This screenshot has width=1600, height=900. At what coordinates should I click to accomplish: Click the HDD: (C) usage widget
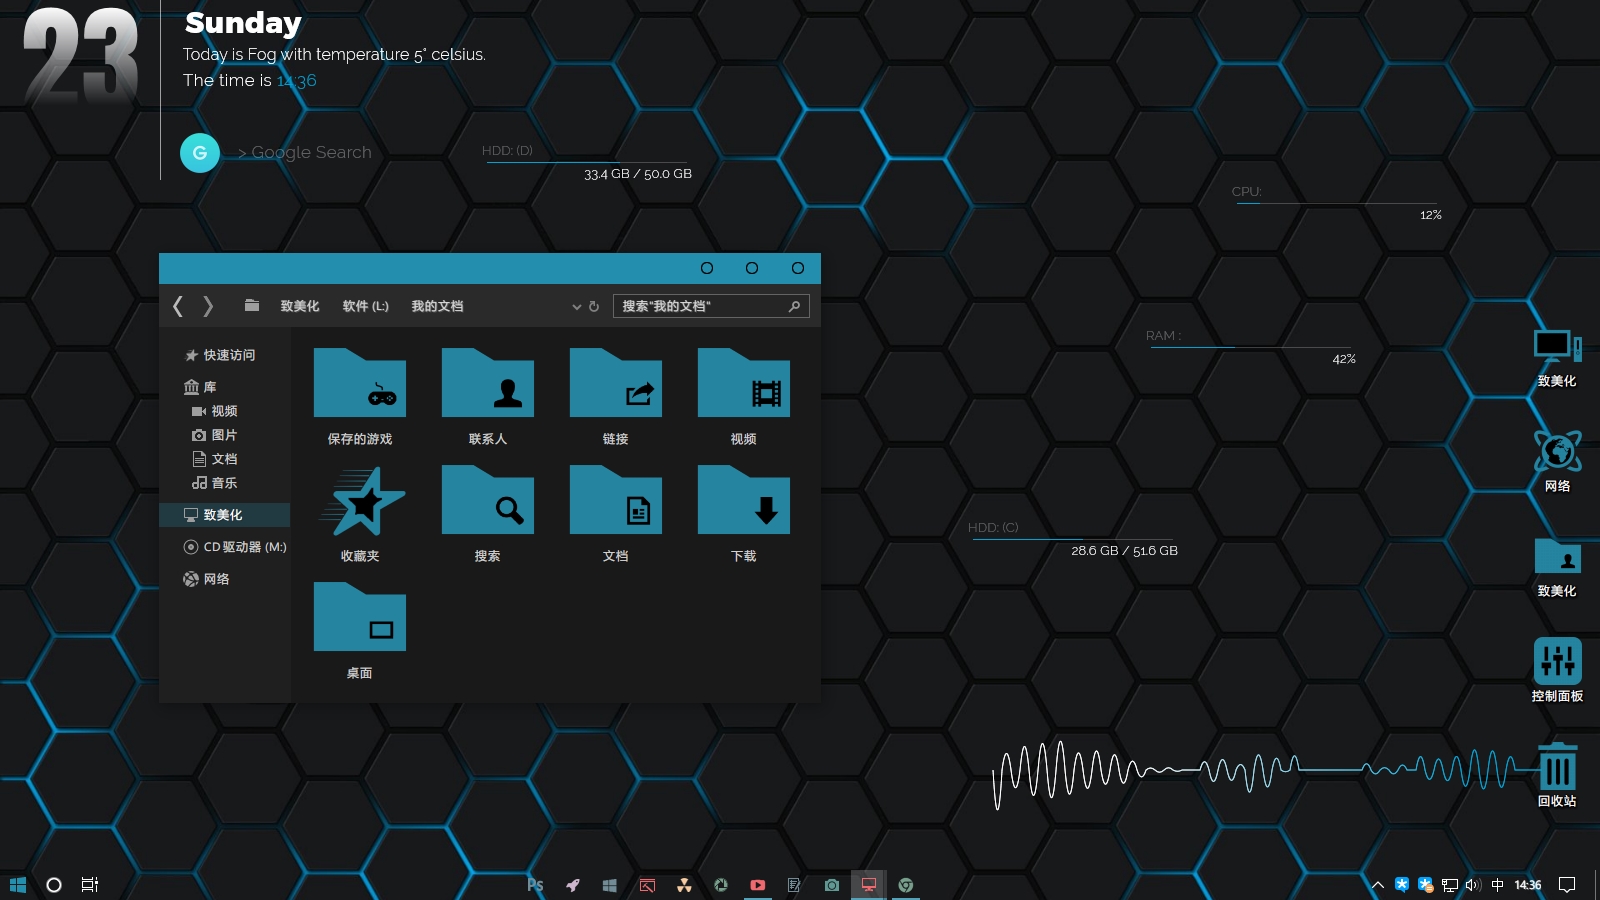1073,539
